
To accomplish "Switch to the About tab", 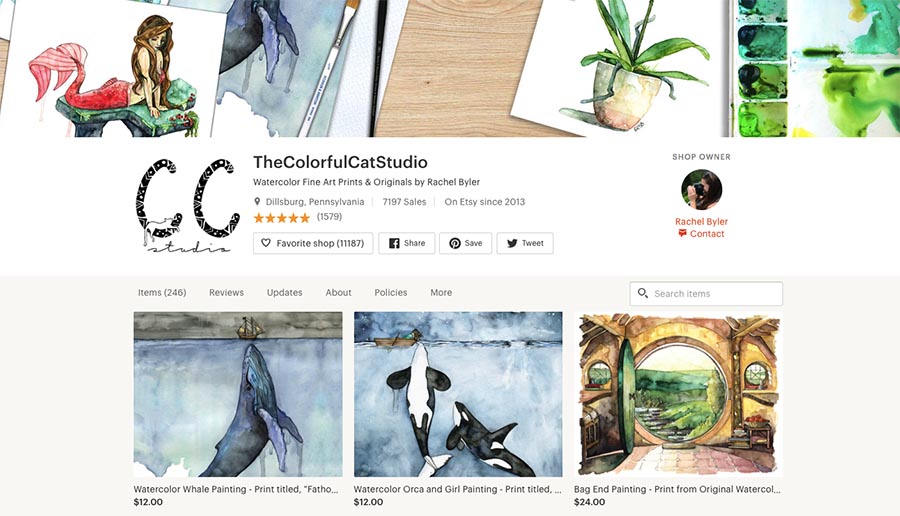I will click(x=338, y=292).
